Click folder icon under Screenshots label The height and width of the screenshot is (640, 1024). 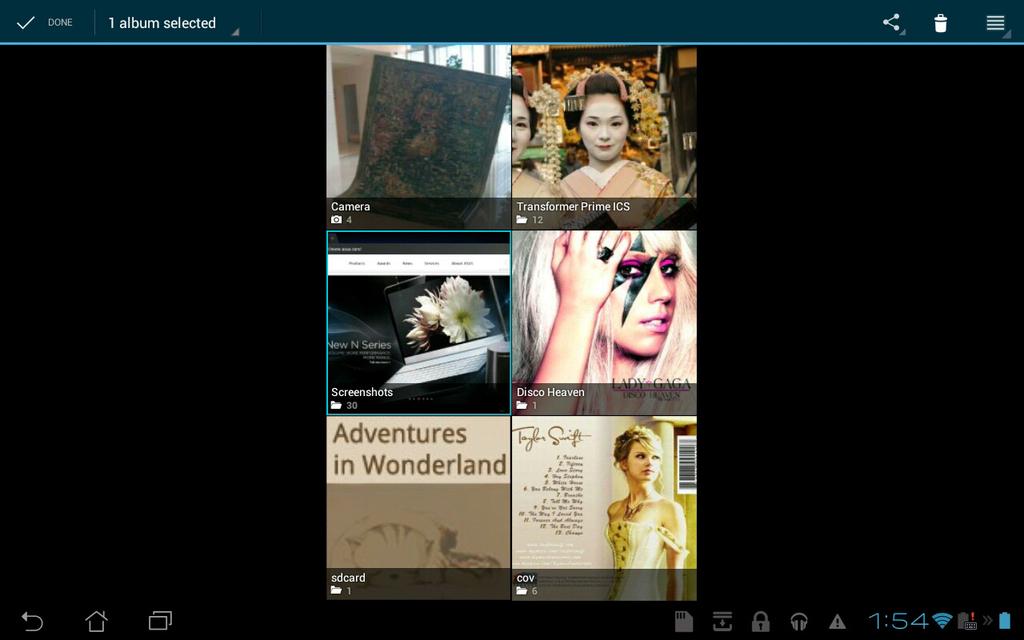click(336, 405)
